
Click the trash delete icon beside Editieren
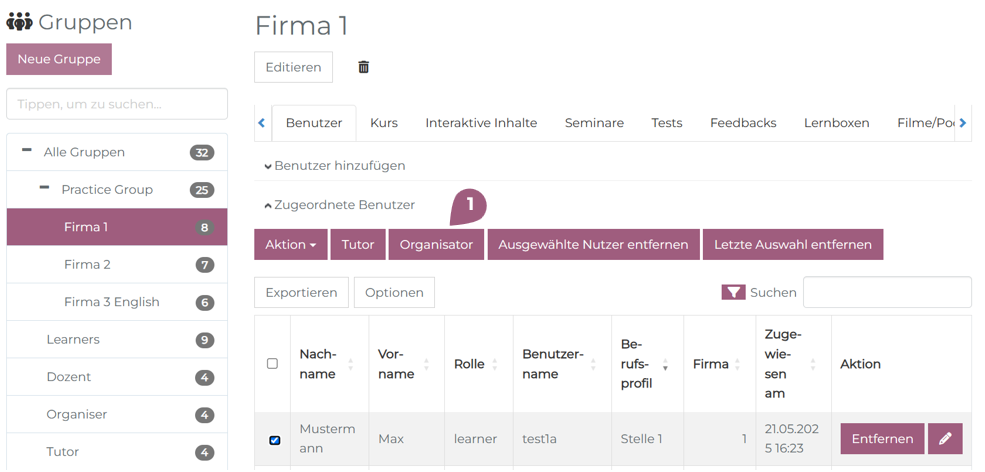coord(363,67)
